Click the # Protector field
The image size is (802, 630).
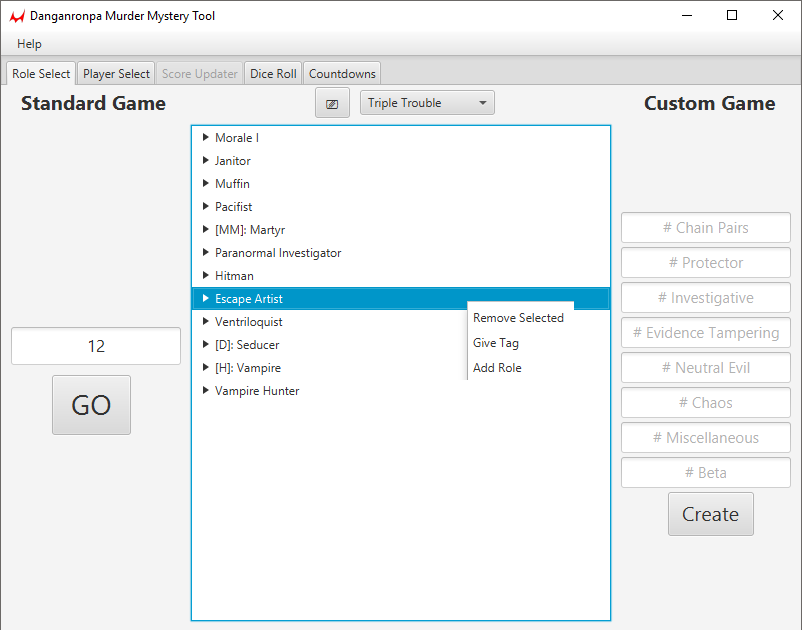pos(706,263)
